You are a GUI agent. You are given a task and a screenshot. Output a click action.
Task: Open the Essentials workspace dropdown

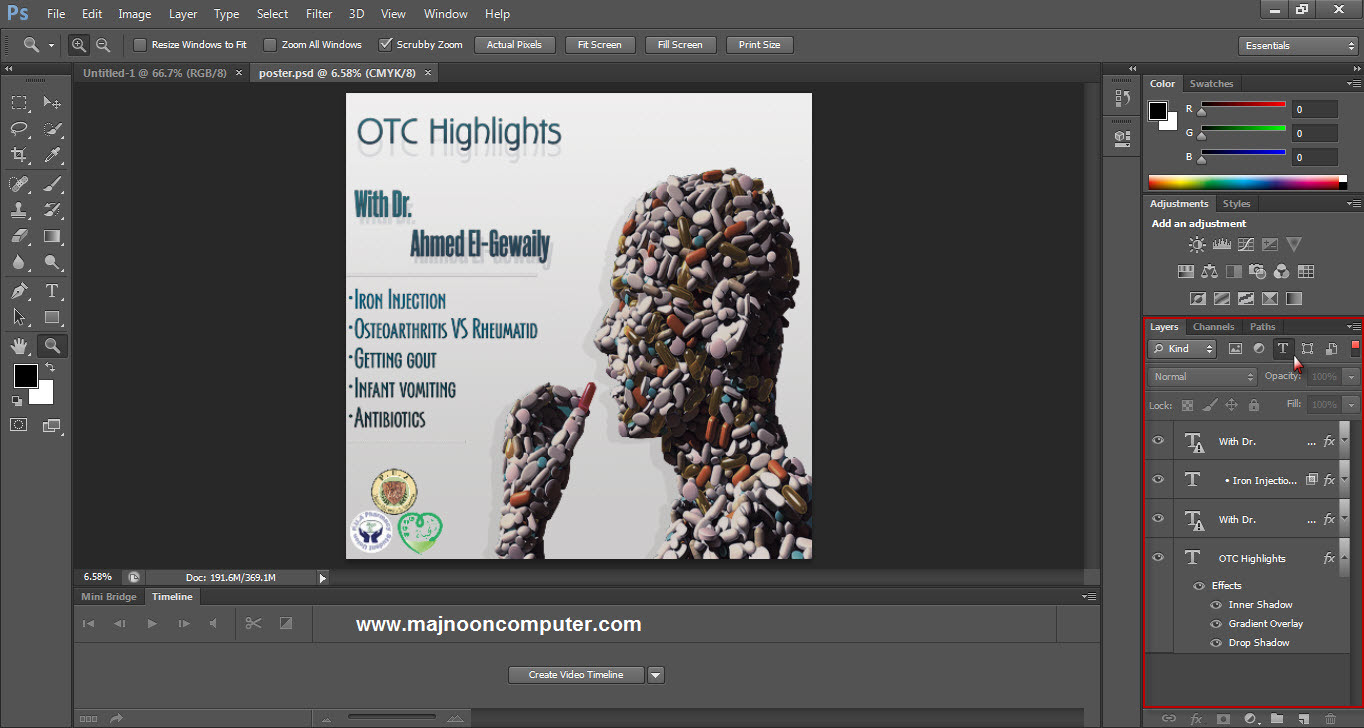1297,45
